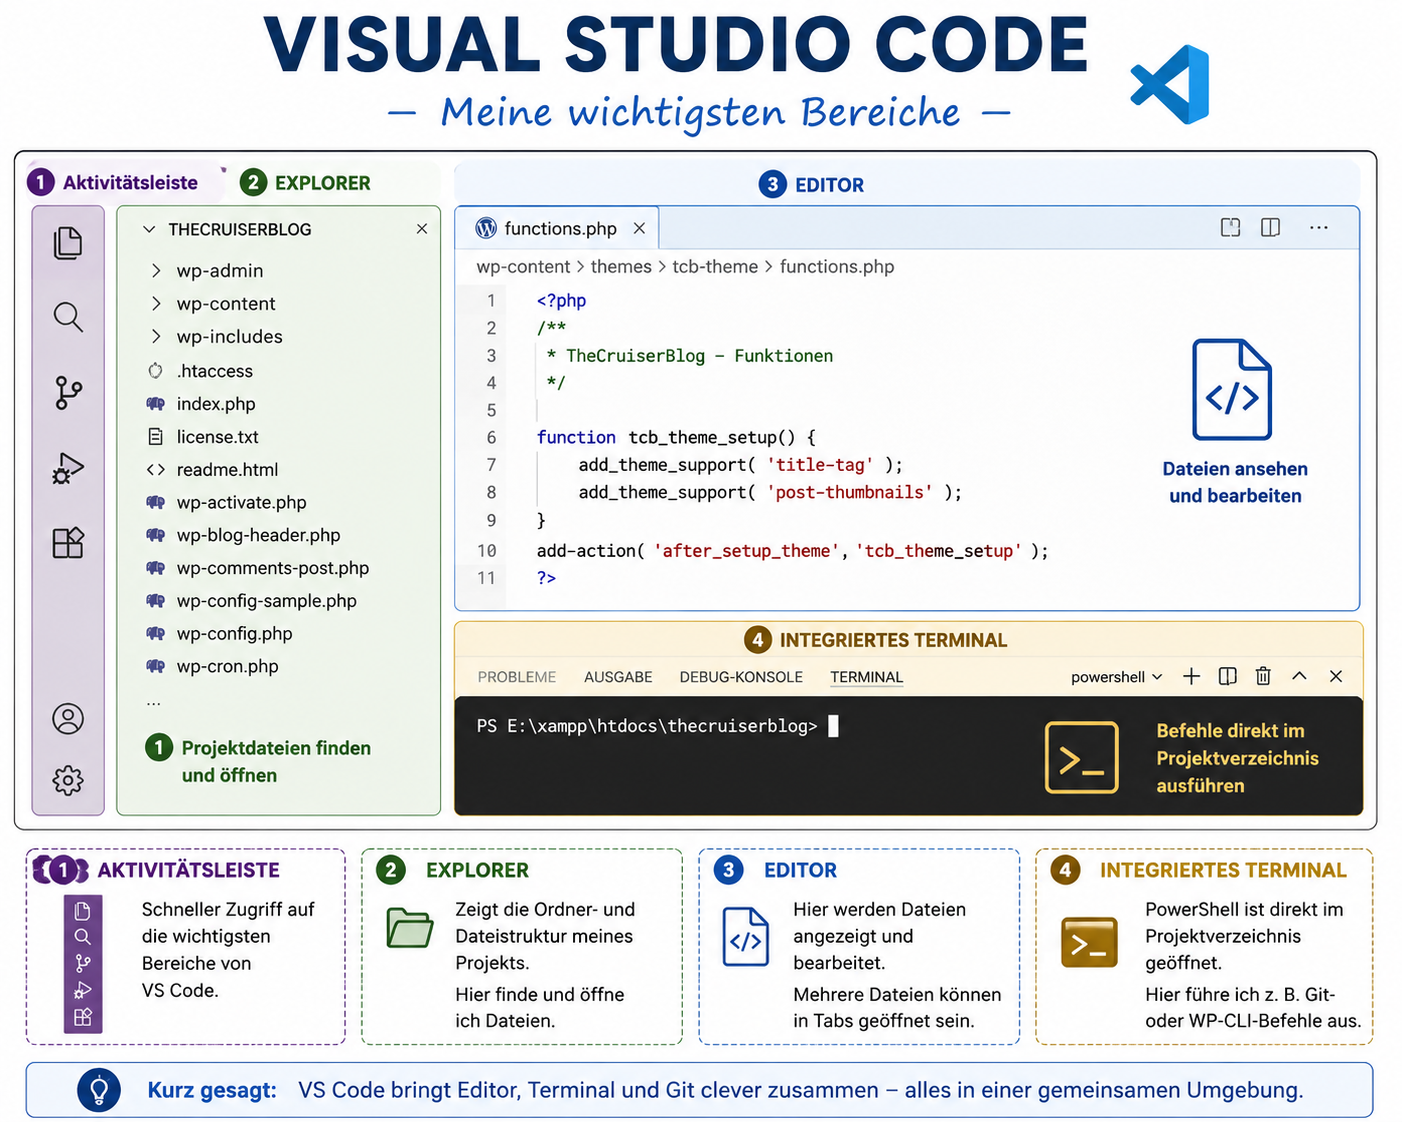
Task: Close the THECRUISERBLOG explorer panel
Action: (x=422, y=229)
